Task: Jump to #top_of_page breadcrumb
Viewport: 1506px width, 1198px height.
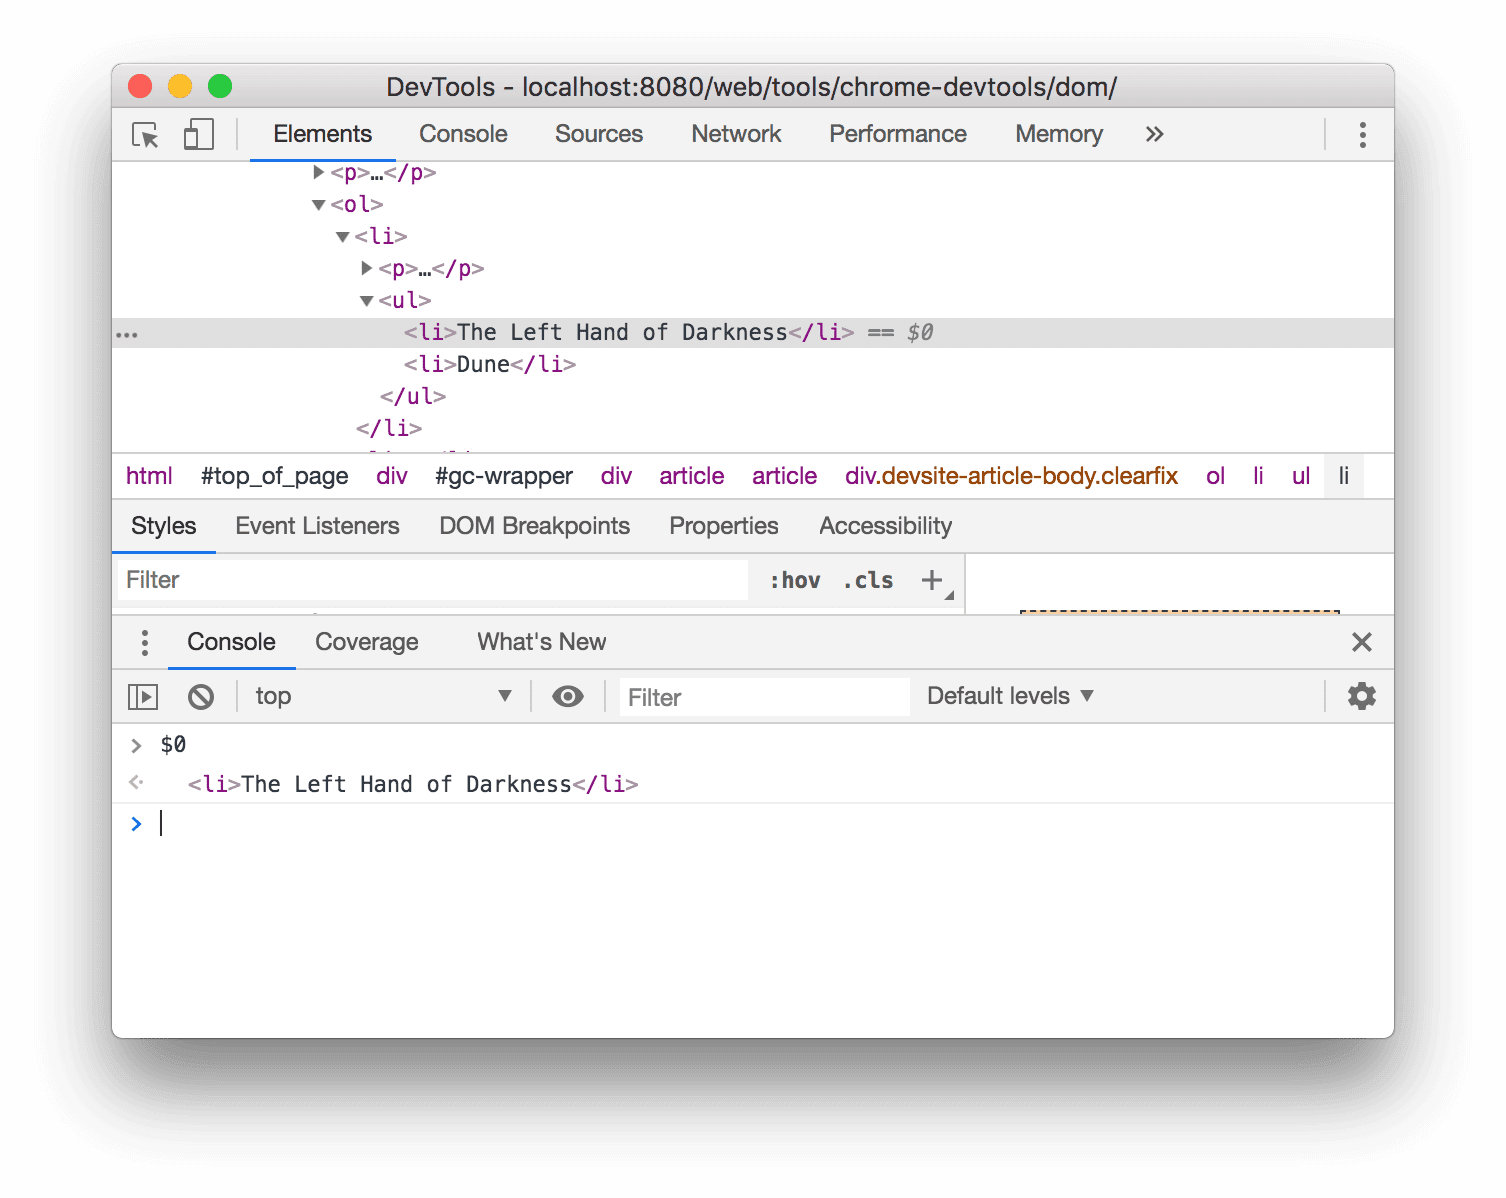Action: 274,476
